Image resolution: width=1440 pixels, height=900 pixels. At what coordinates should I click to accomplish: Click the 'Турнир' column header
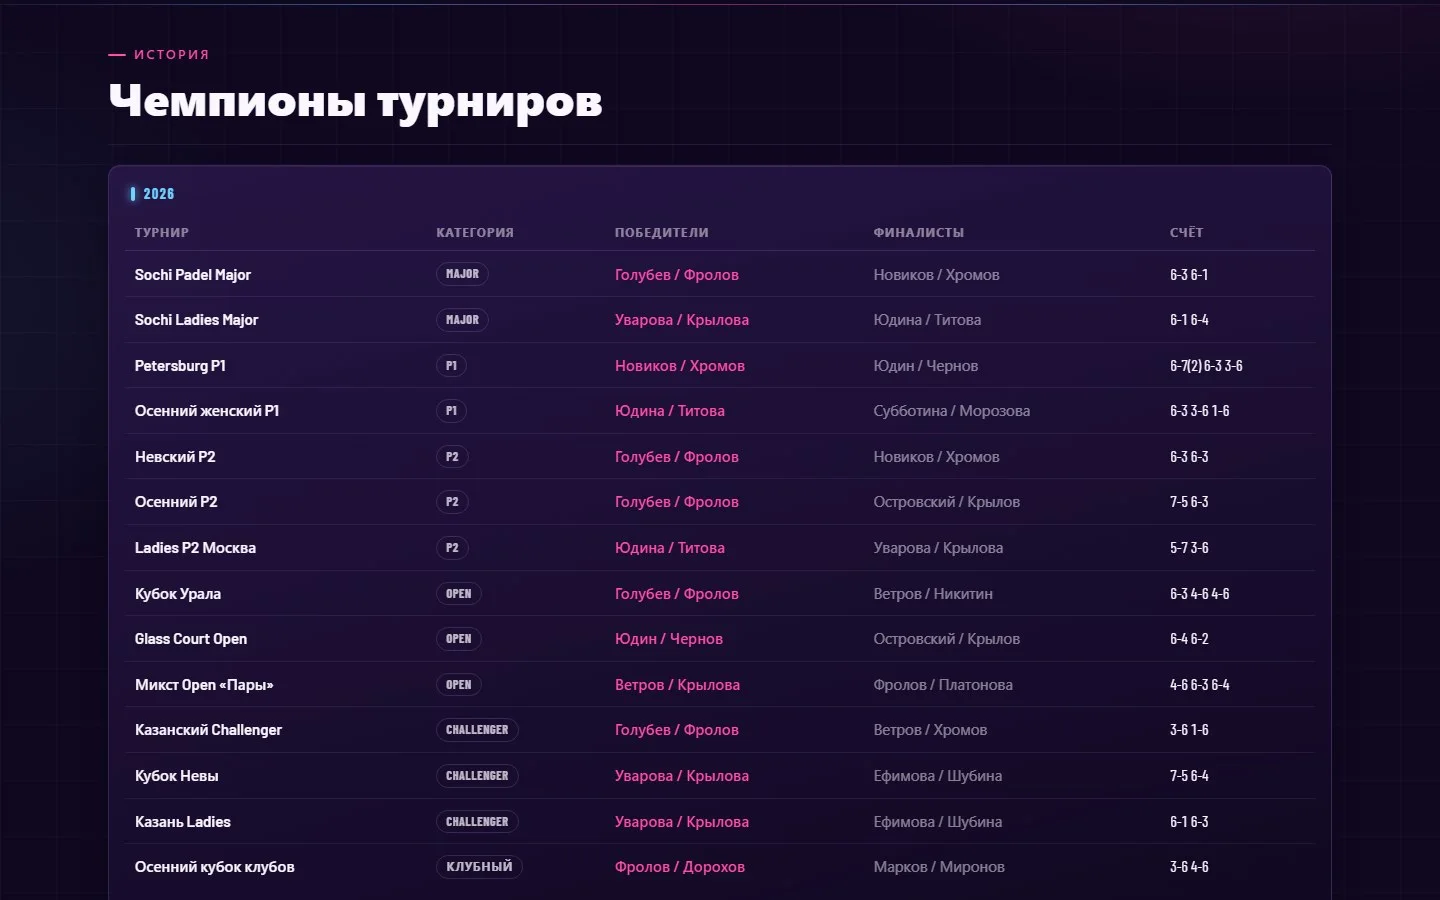pos(162,233)
